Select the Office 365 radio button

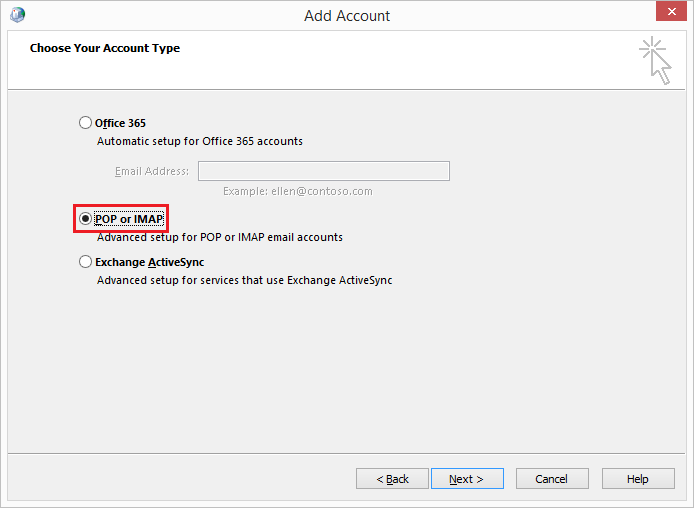85,123
